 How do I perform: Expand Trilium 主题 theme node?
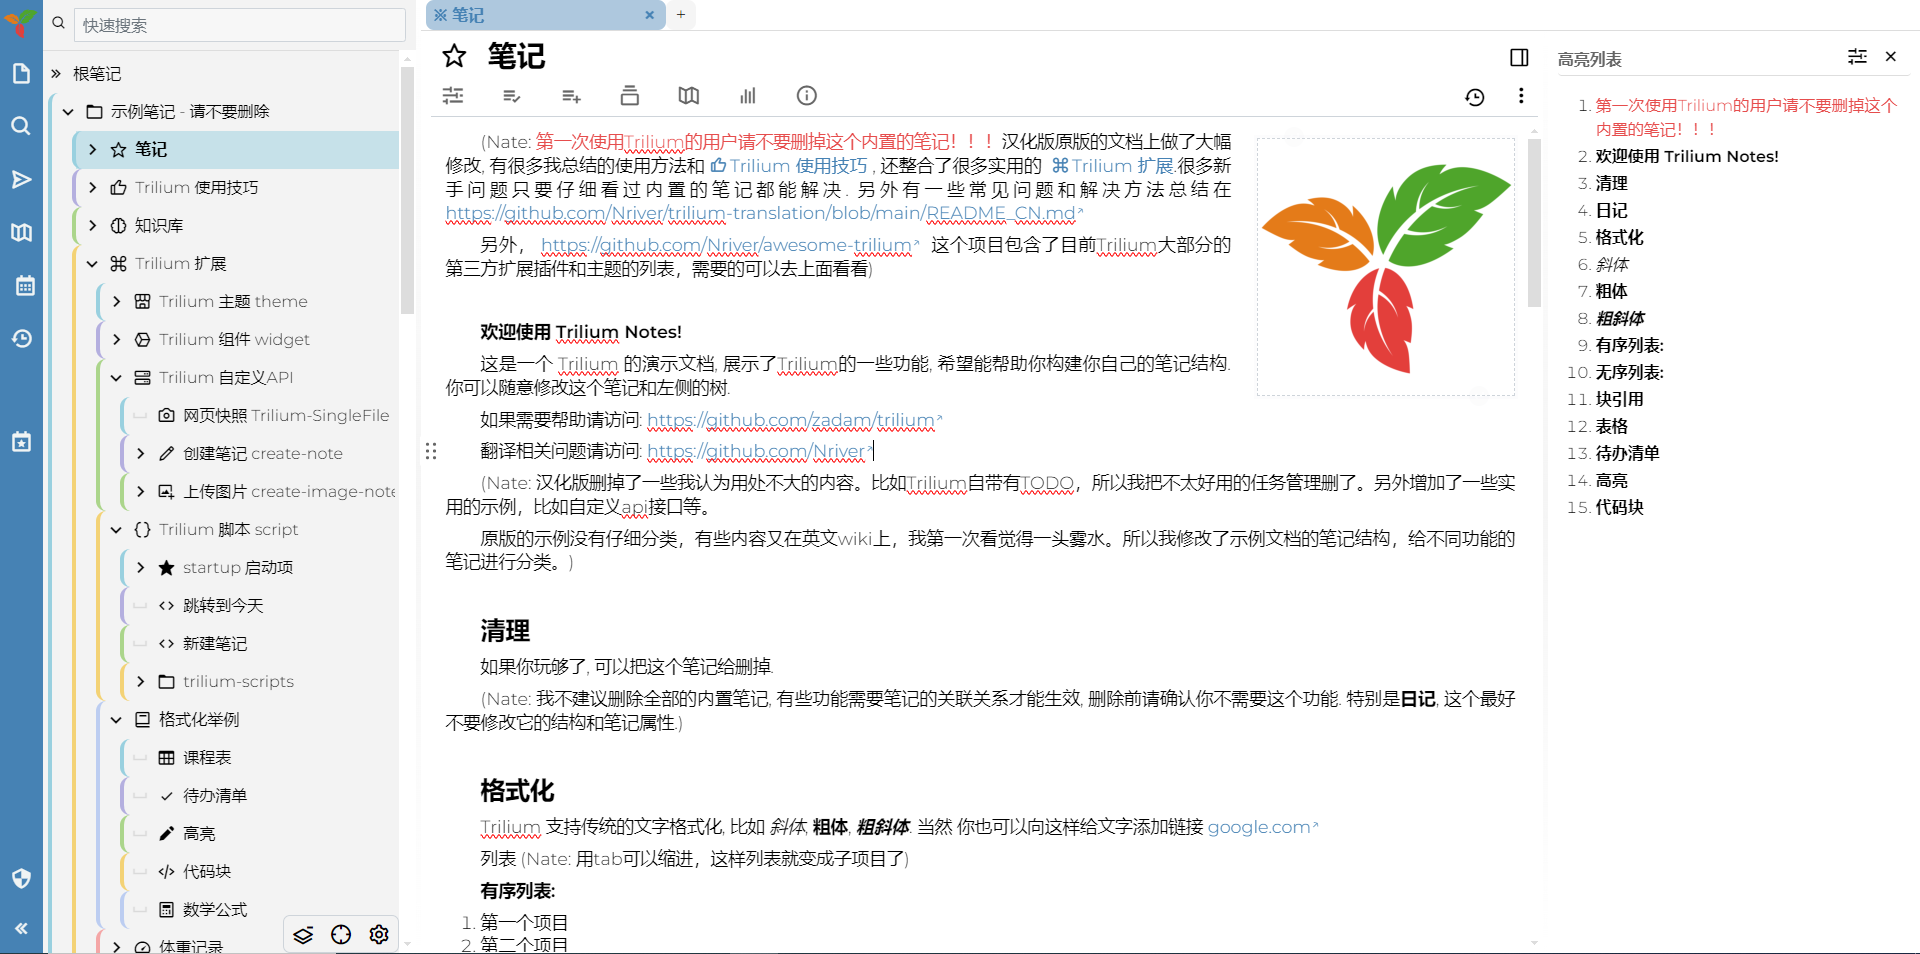click(x=116, y=302)
